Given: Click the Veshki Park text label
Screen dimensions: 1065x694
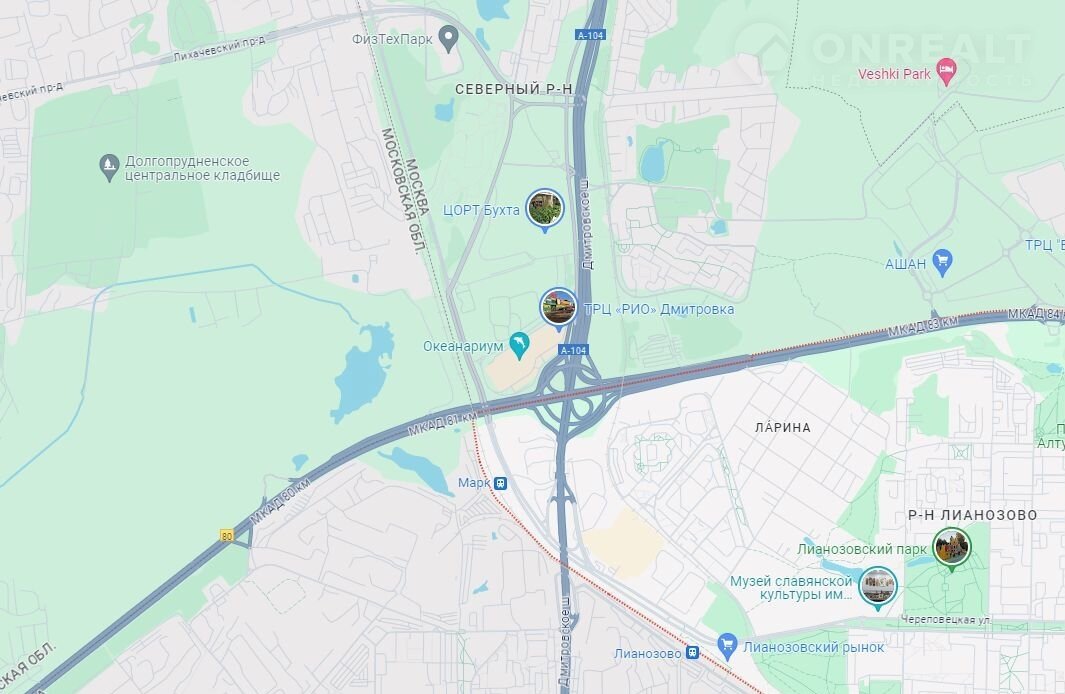Looking at the screenshot, I should pos(894,73).
